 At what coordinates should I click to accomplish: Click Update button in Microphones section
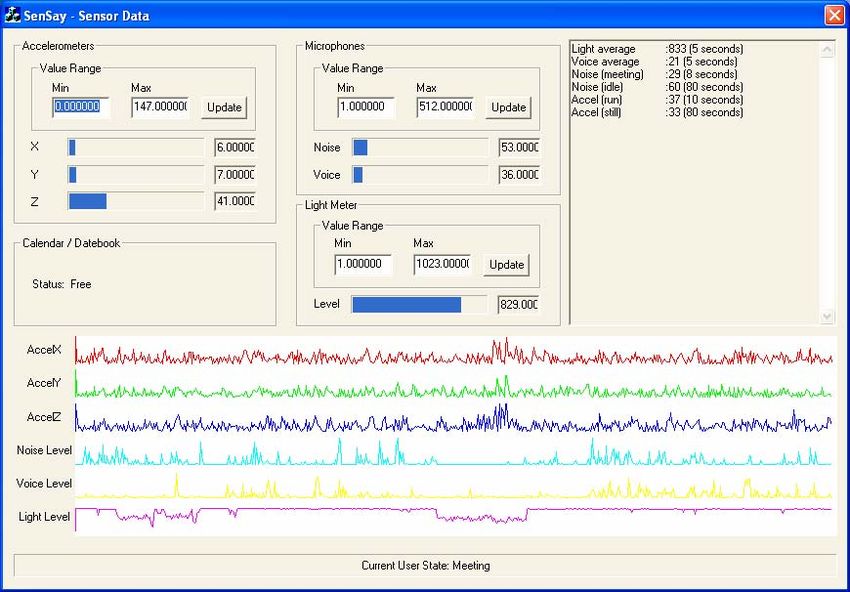tap(508, 107)
